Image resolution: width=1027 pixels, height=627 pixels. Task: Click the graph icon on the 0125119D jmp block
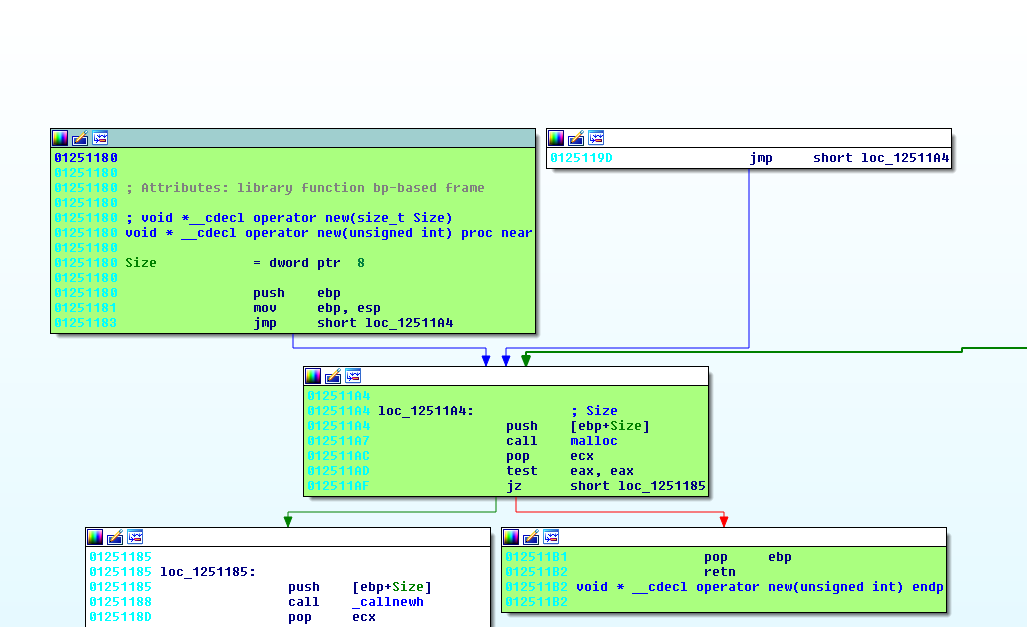596,138
